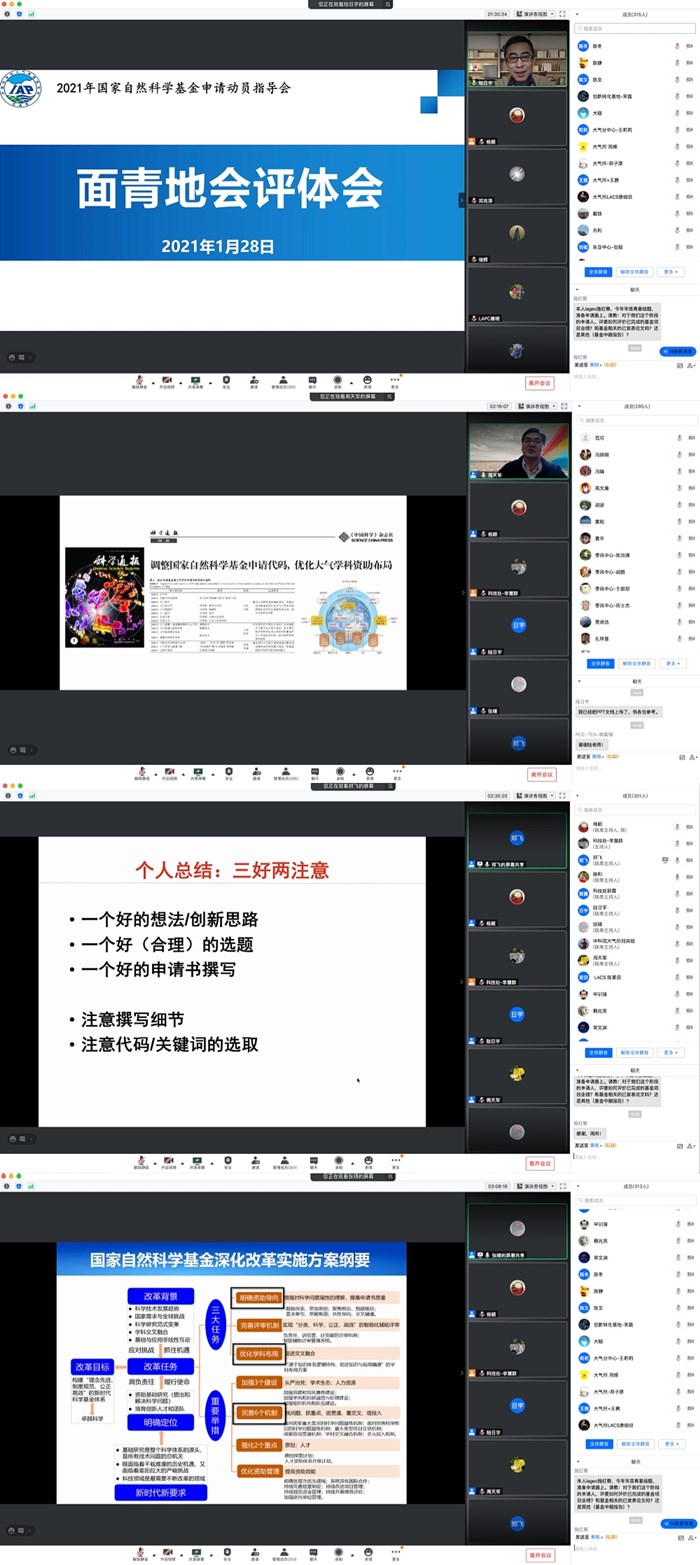Click 离开会议 button below the 科学通报 slide

[x=540, y=774]
